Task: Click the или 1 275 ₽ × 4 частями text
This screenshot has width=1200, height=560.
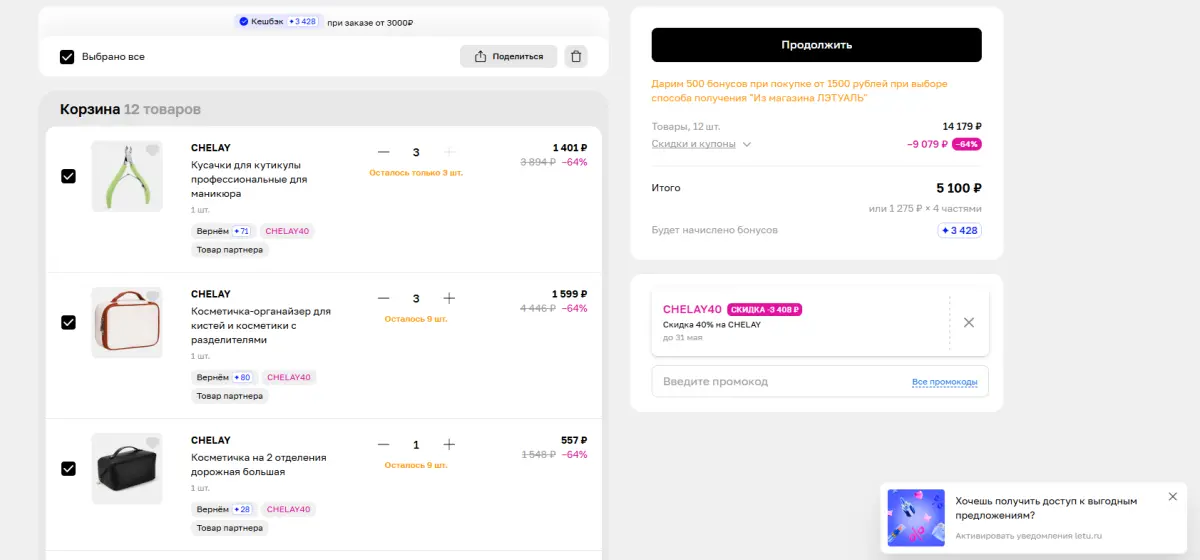Action: click(x=925, y=209)
